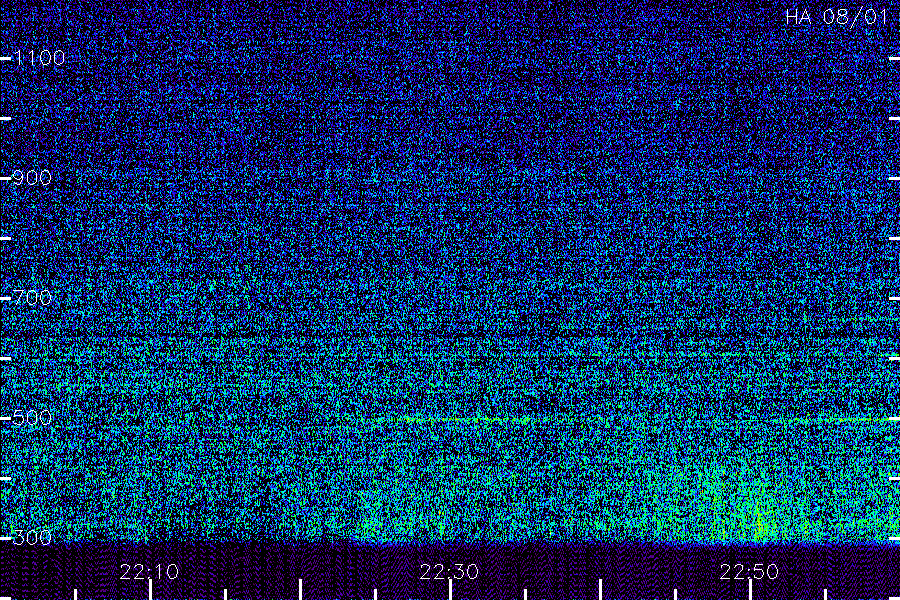900x600 pixels.
Task: Click the HA 08/01 date label
Action: coord(836,17)
